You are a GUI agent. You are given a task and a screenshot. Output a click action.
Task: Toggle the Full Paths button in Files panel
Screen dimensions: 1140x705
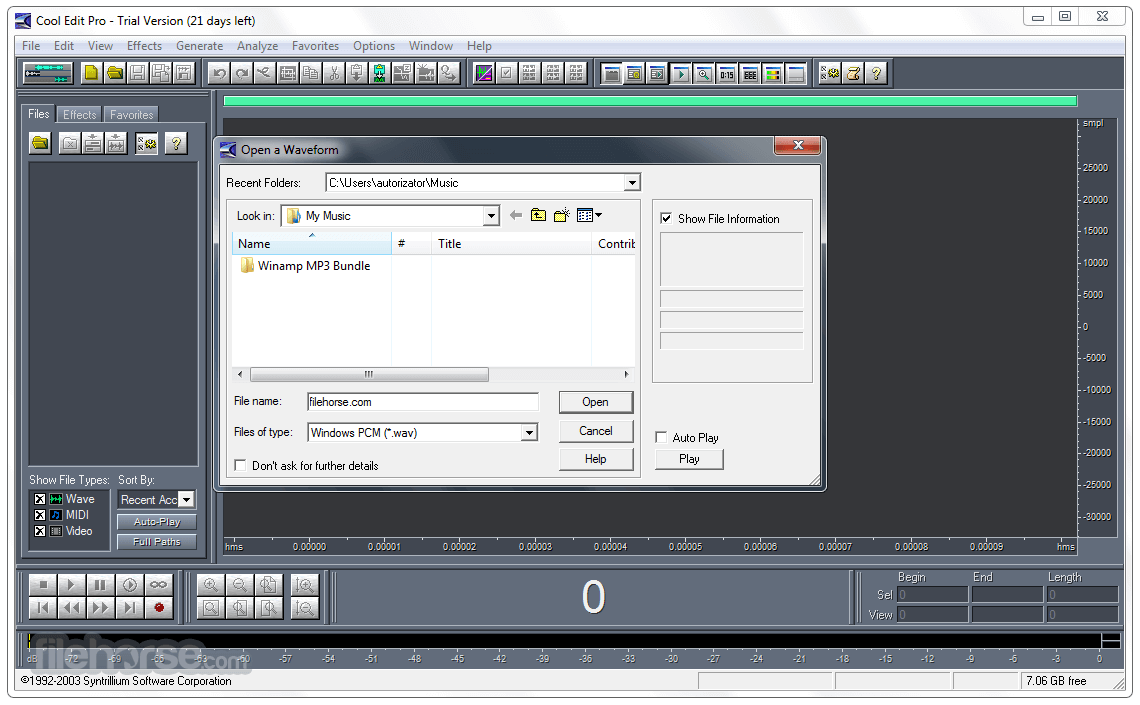pyautogui.click(x=156, y=541)
